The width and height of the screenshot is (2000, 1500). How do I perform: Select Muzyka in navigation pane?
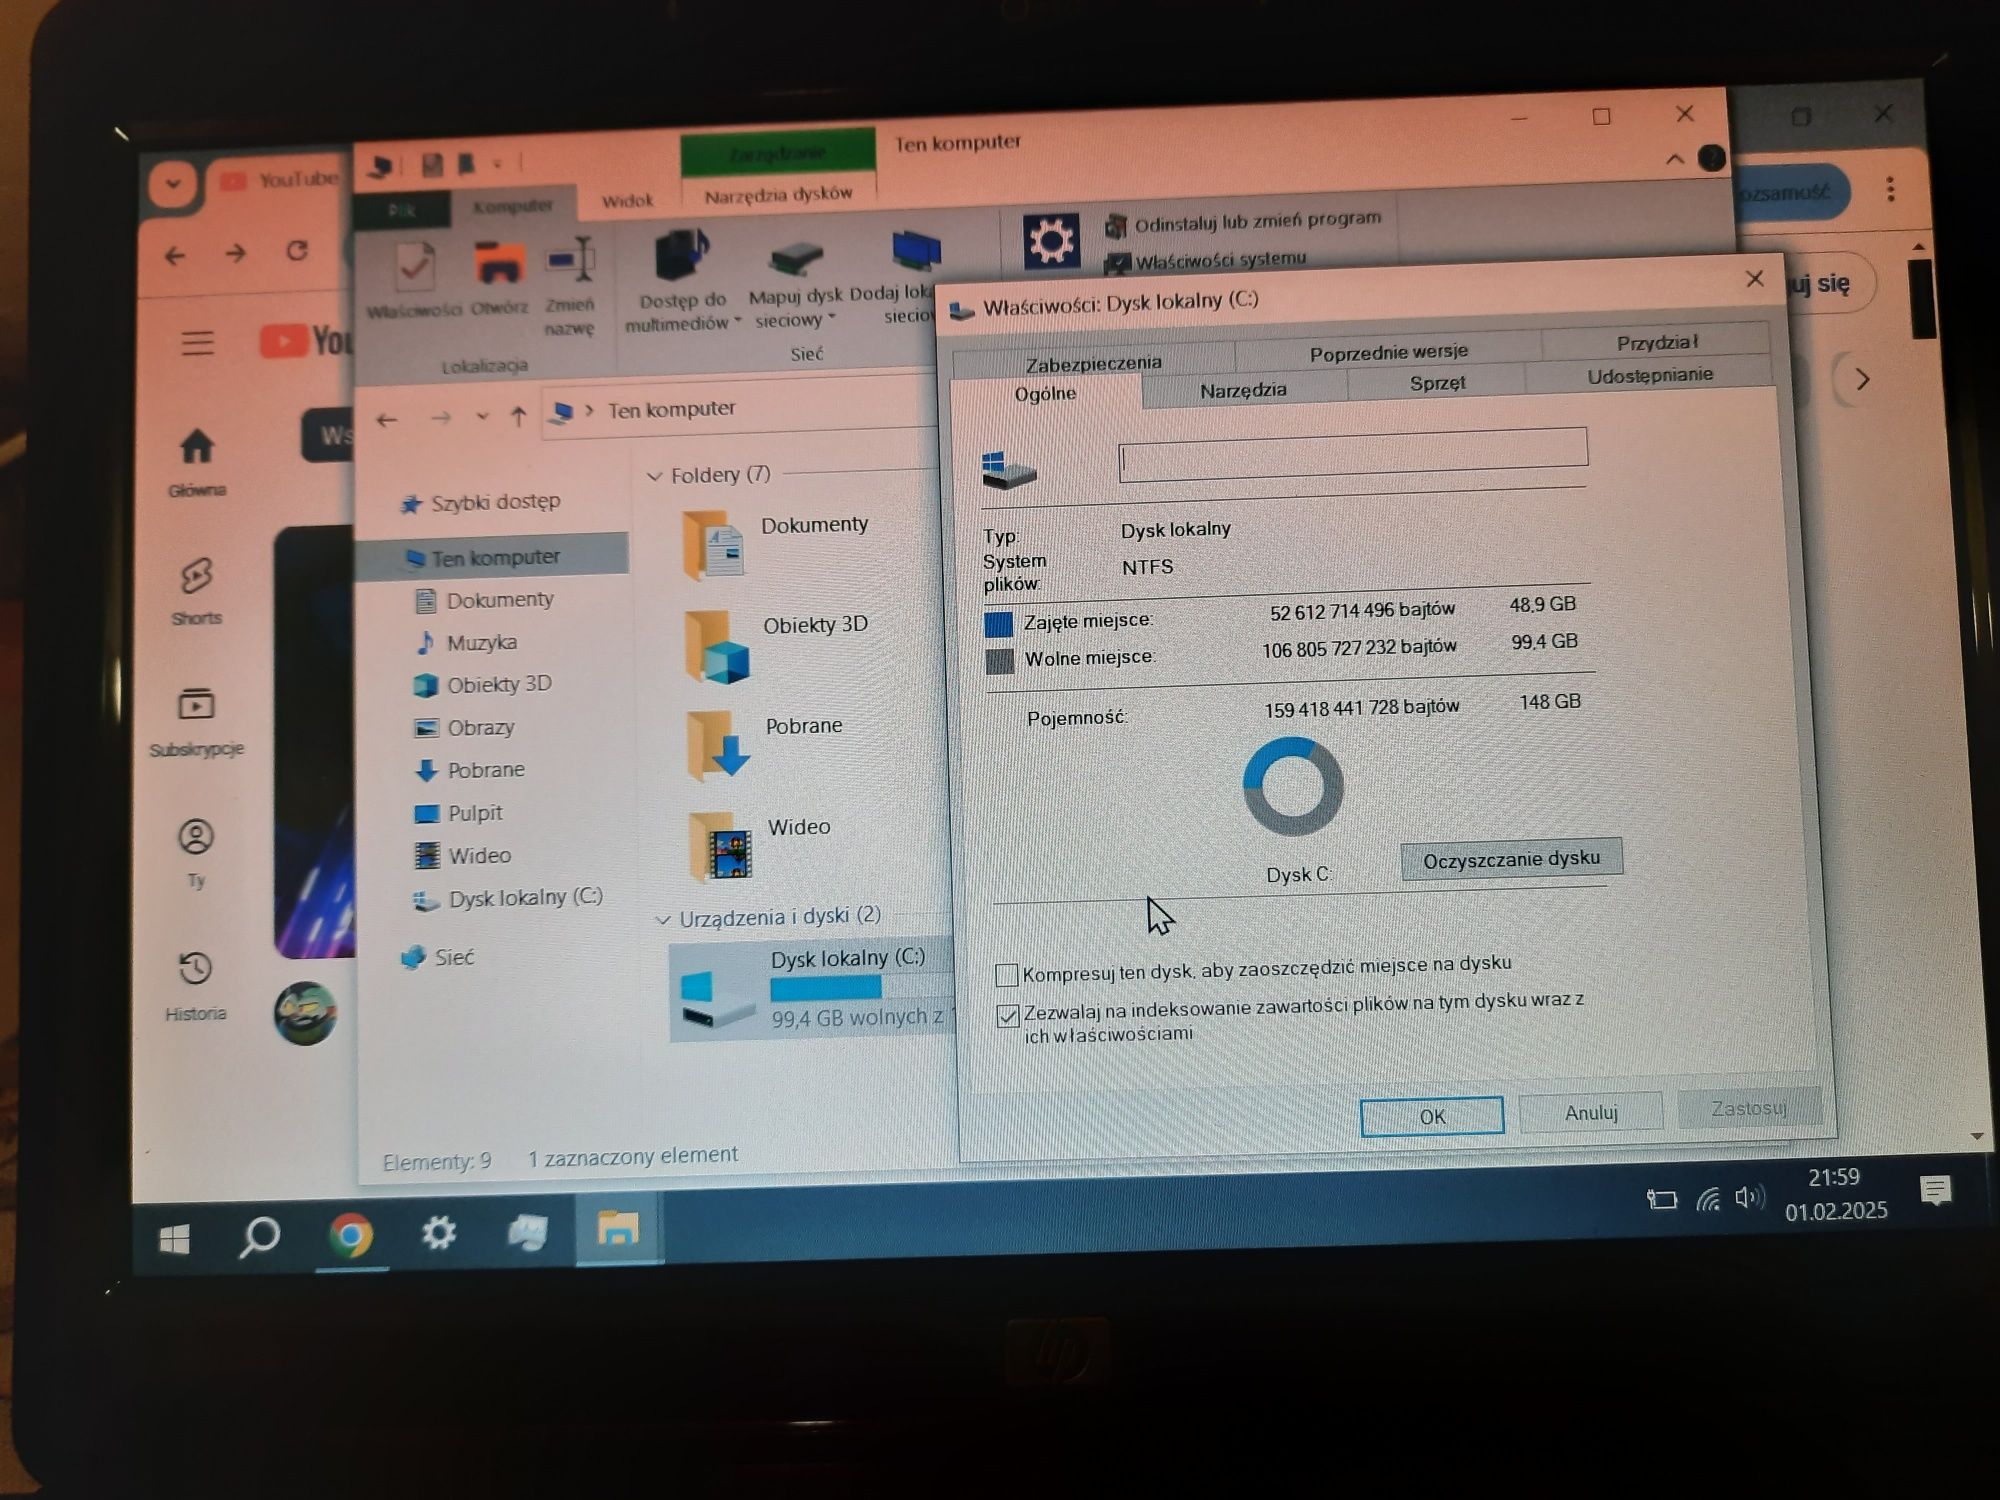(x=466, y=642)
